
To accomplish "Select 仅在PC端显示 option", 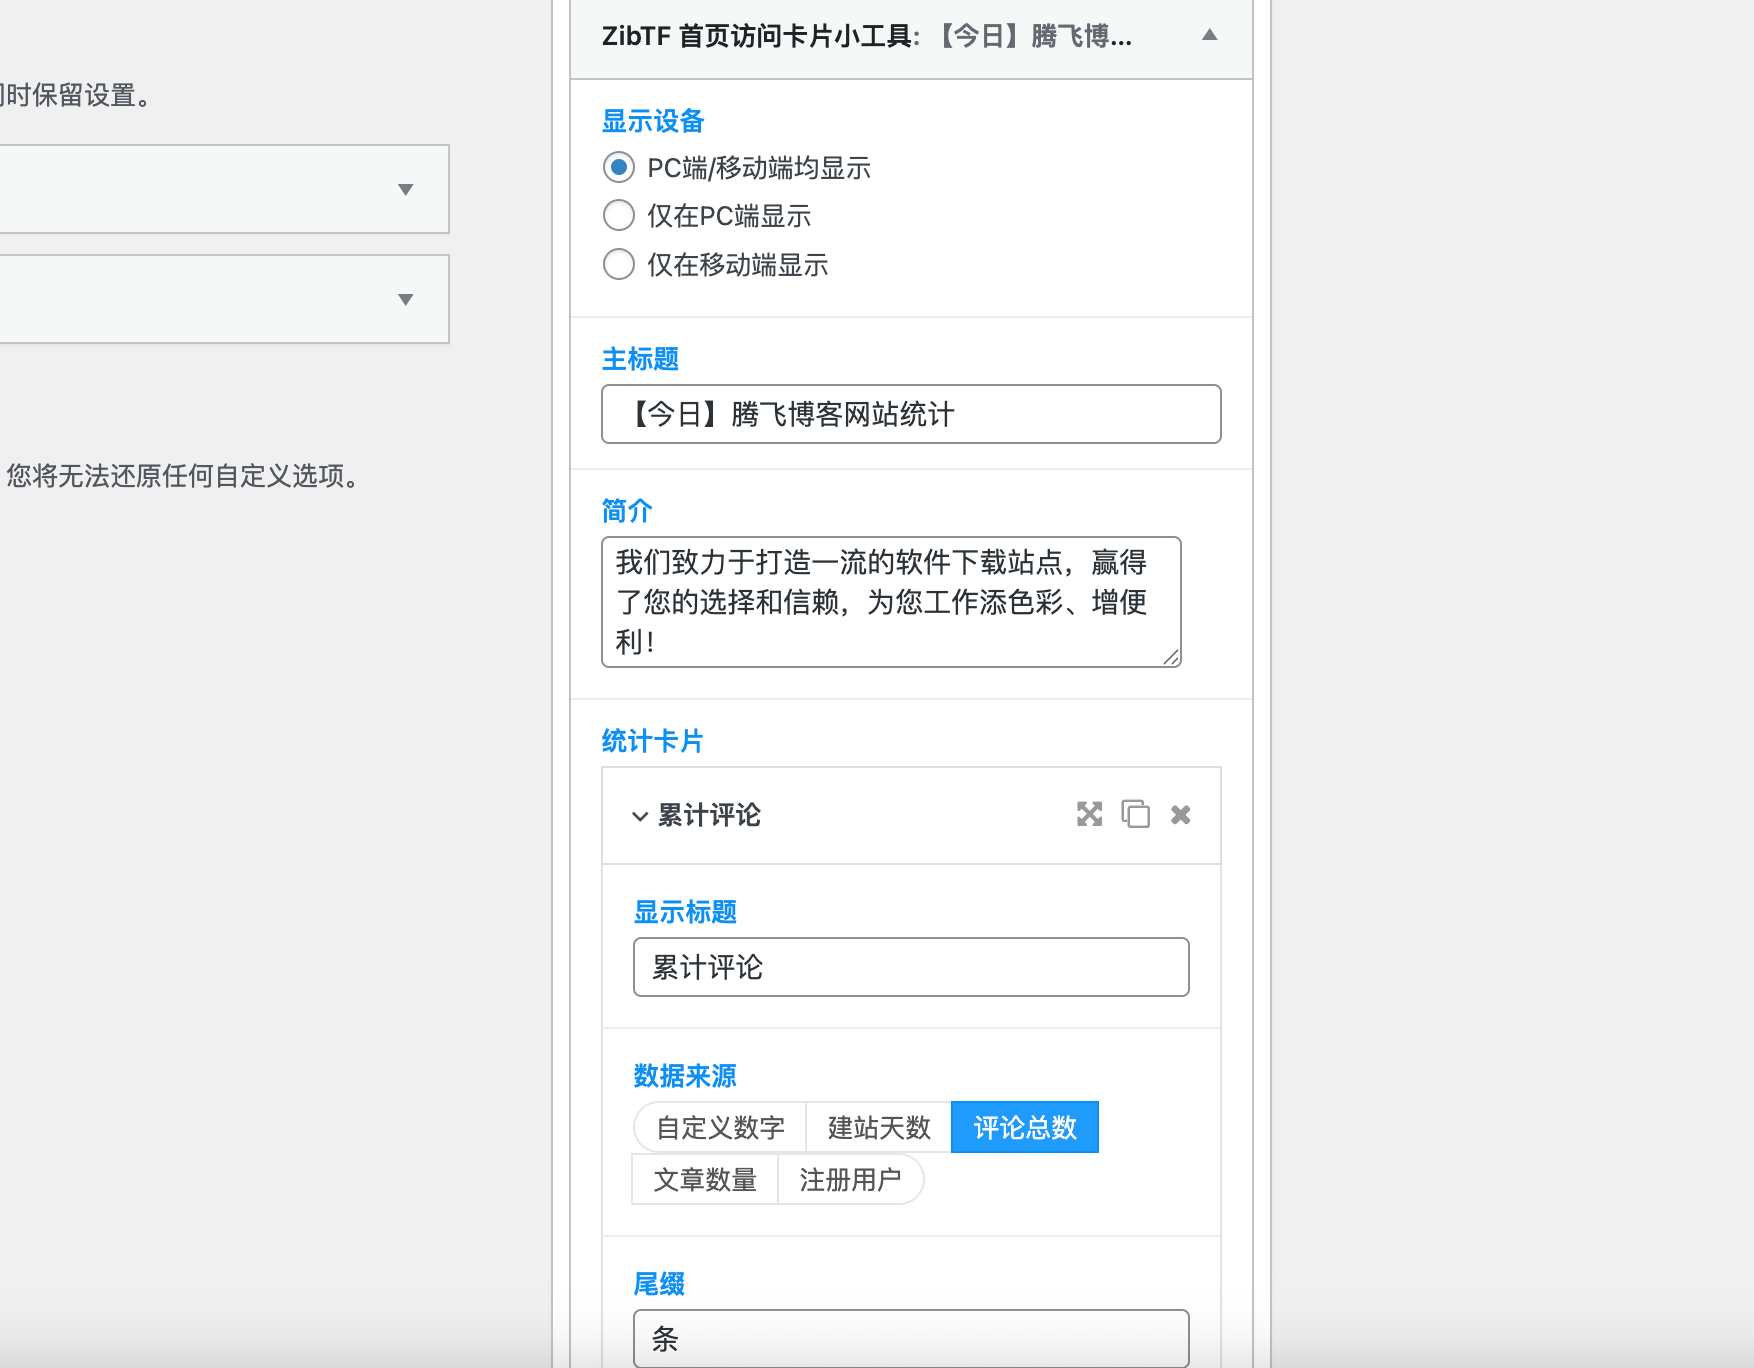I will [618, 215].
